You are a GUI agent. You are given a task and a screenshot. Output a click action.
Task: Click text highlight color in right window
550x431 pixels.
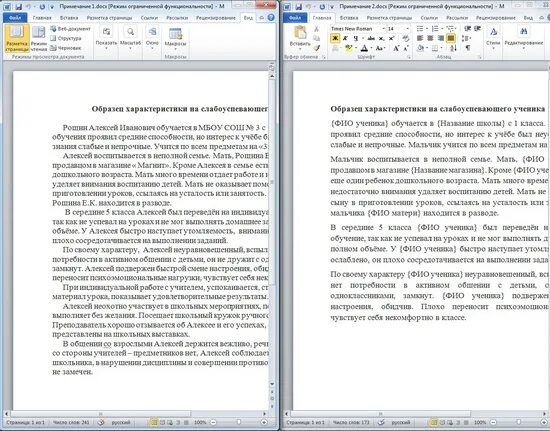click(x=348, y=48)
